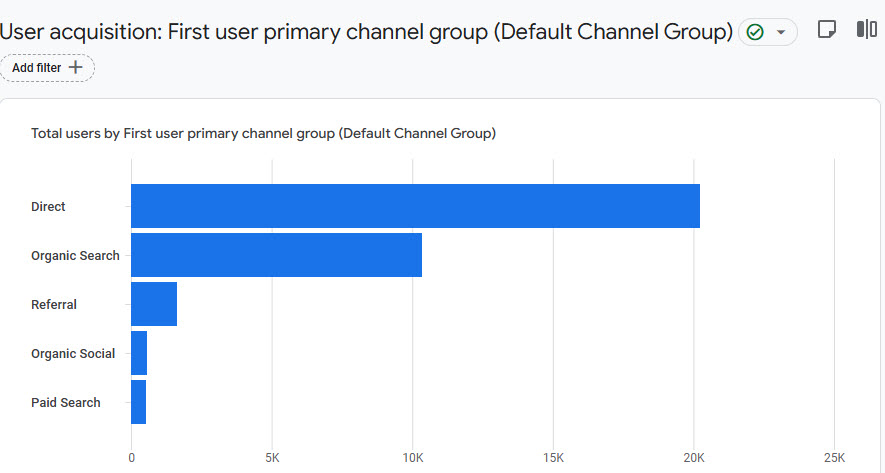
Task: Select the Organic Search bar
Action: (276, 255)
